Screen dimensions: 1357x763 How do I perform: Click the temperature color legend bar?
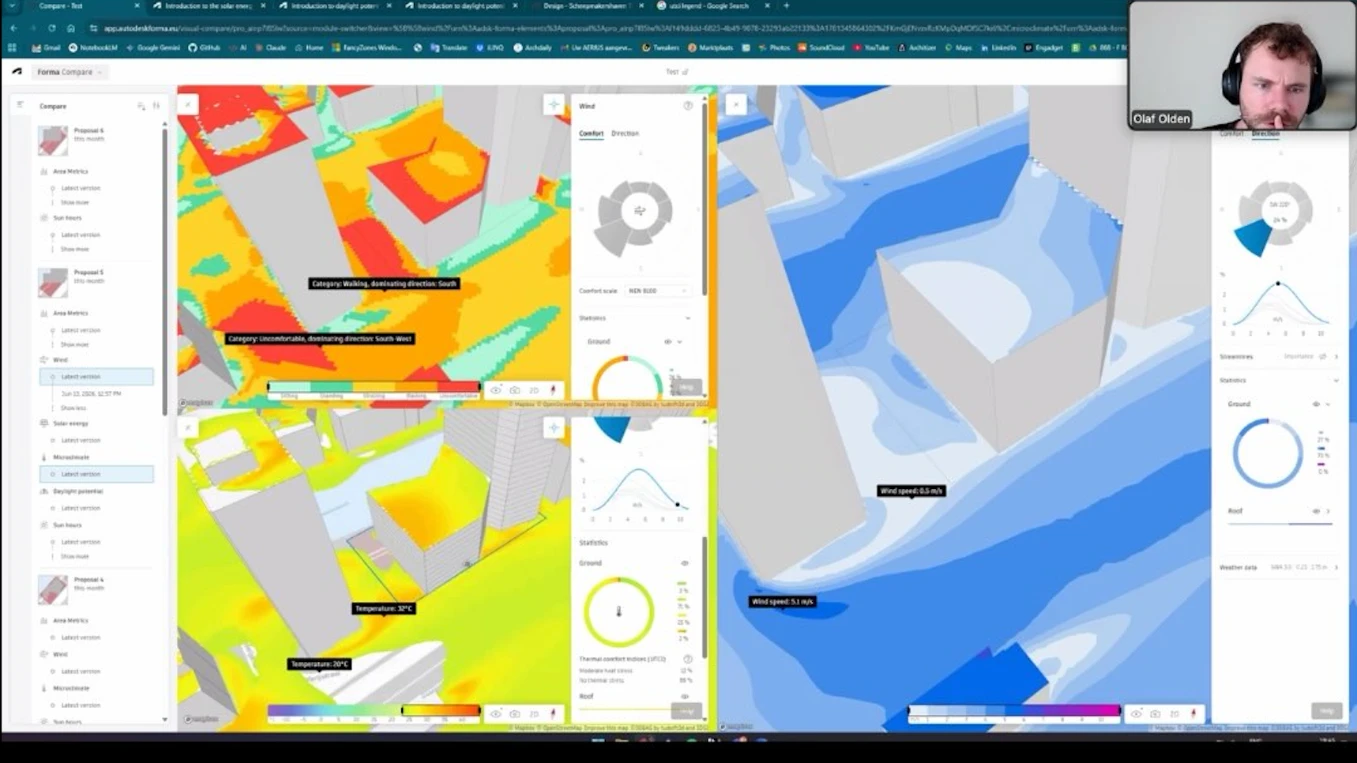(x=374, y=711)
